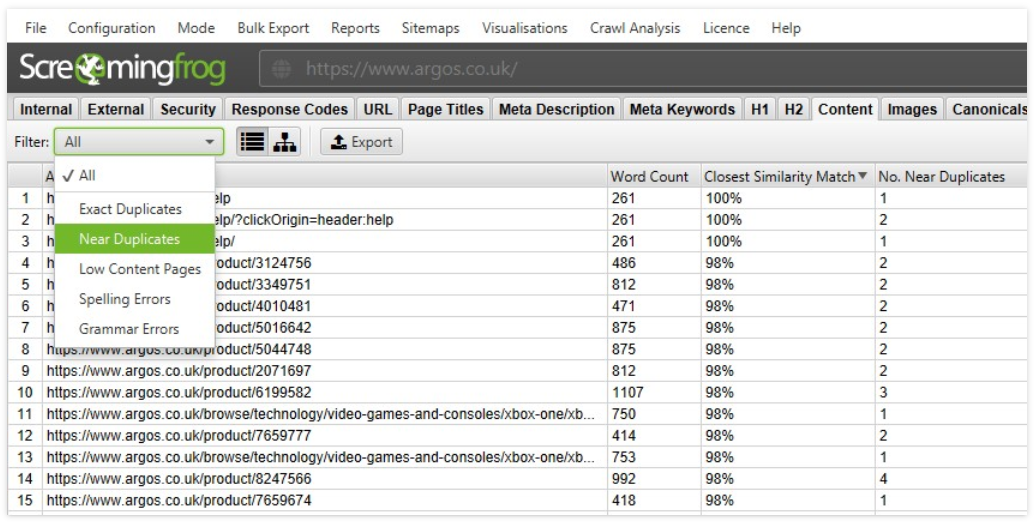Click the Screaming Frog logo

tap(122, 68)
